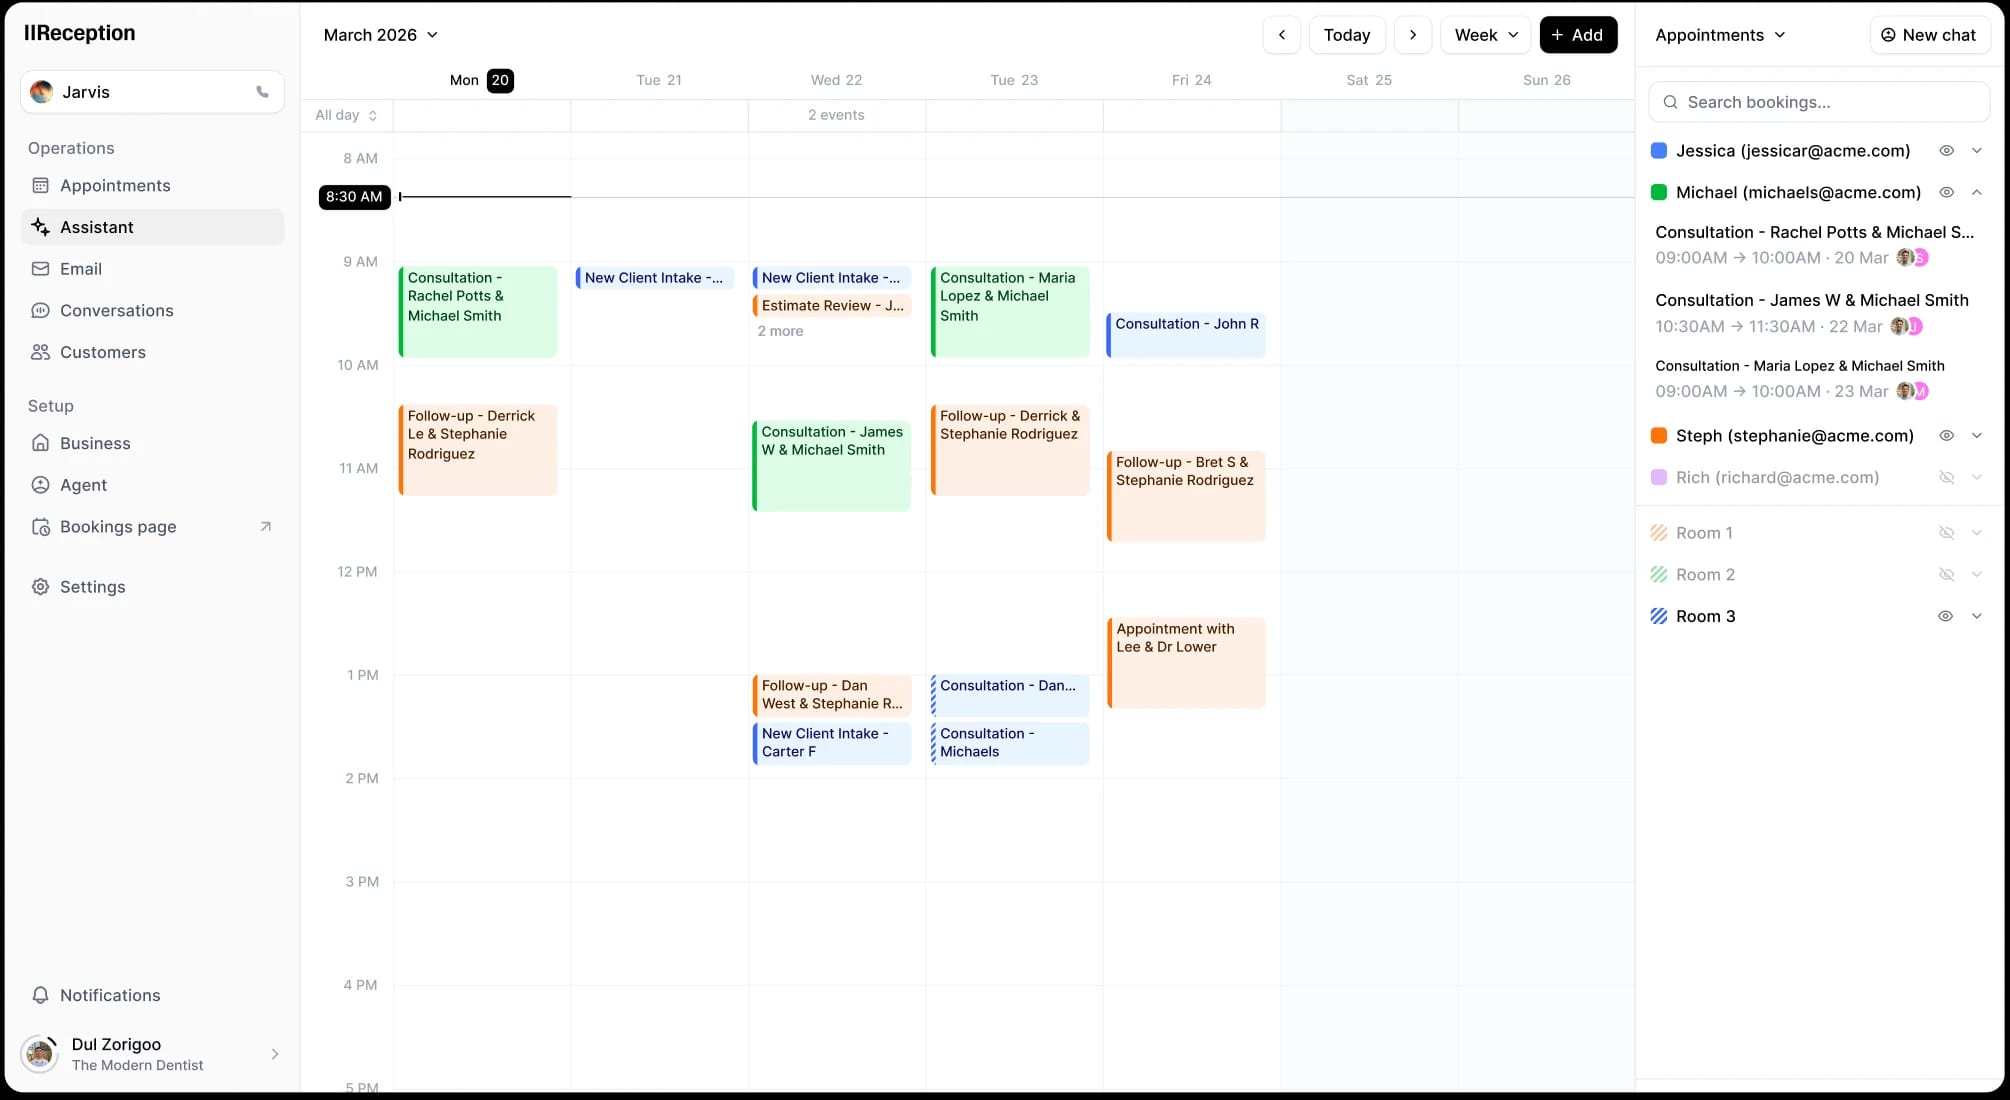Open the Week view dropdown
Screen dimensions: 2010x1100
1485,35
